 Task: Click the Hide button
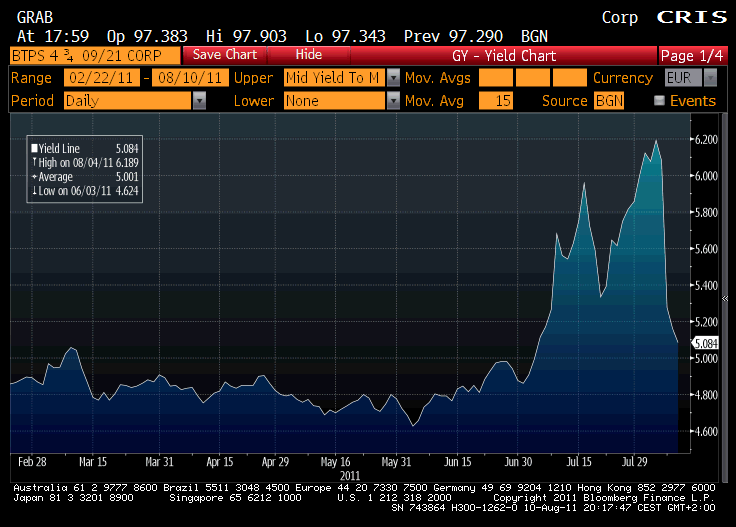pos(309,54)
